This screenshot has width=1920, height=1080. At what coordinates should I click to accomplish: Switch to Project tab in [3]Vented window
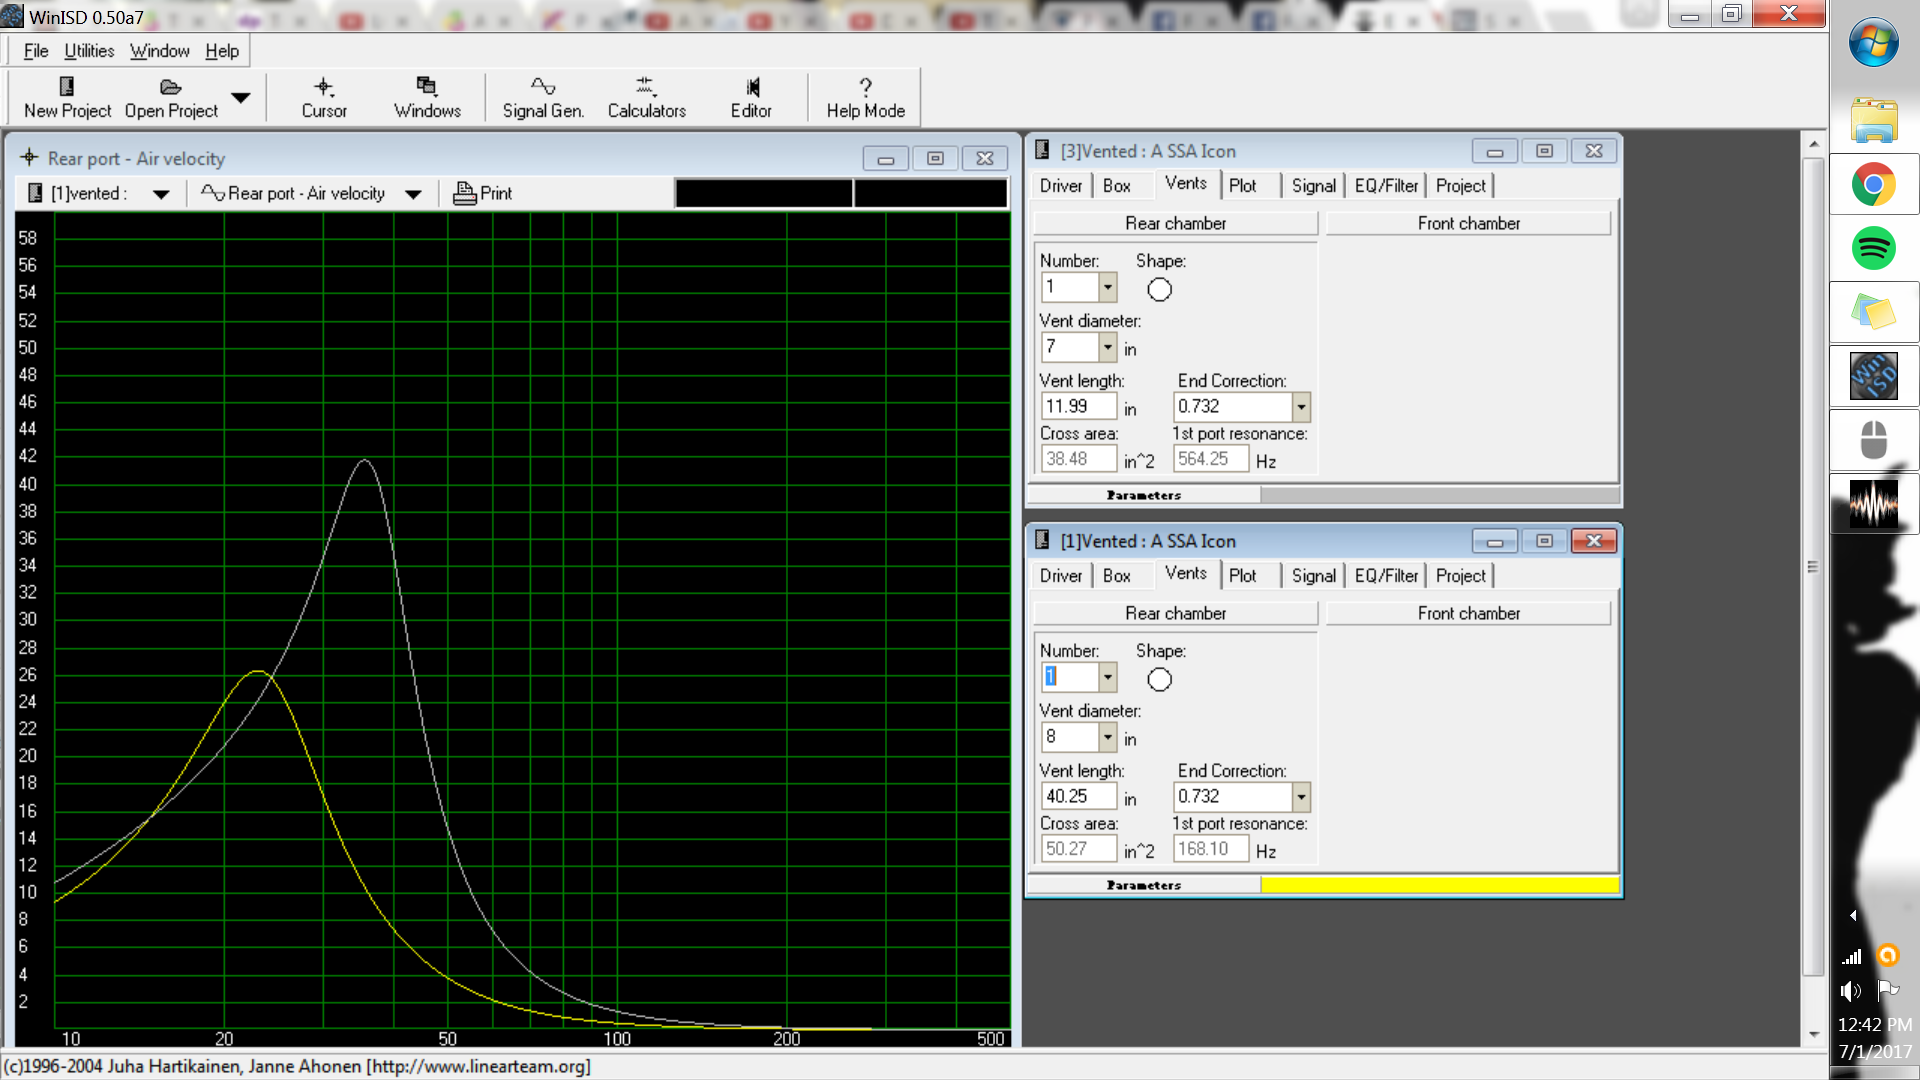point(1460,186)
